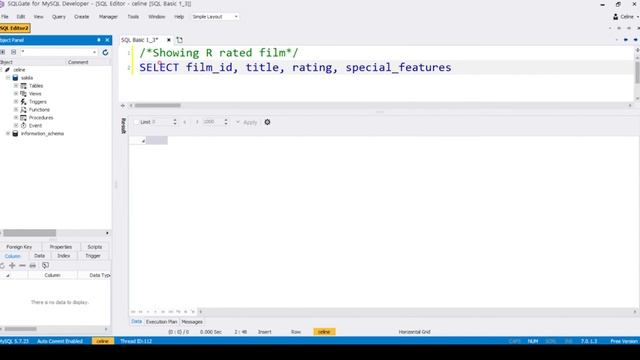Image resolution: width=640 pixels, height=360 pixels.
Task: Click the column search icon
Action: 45,265
